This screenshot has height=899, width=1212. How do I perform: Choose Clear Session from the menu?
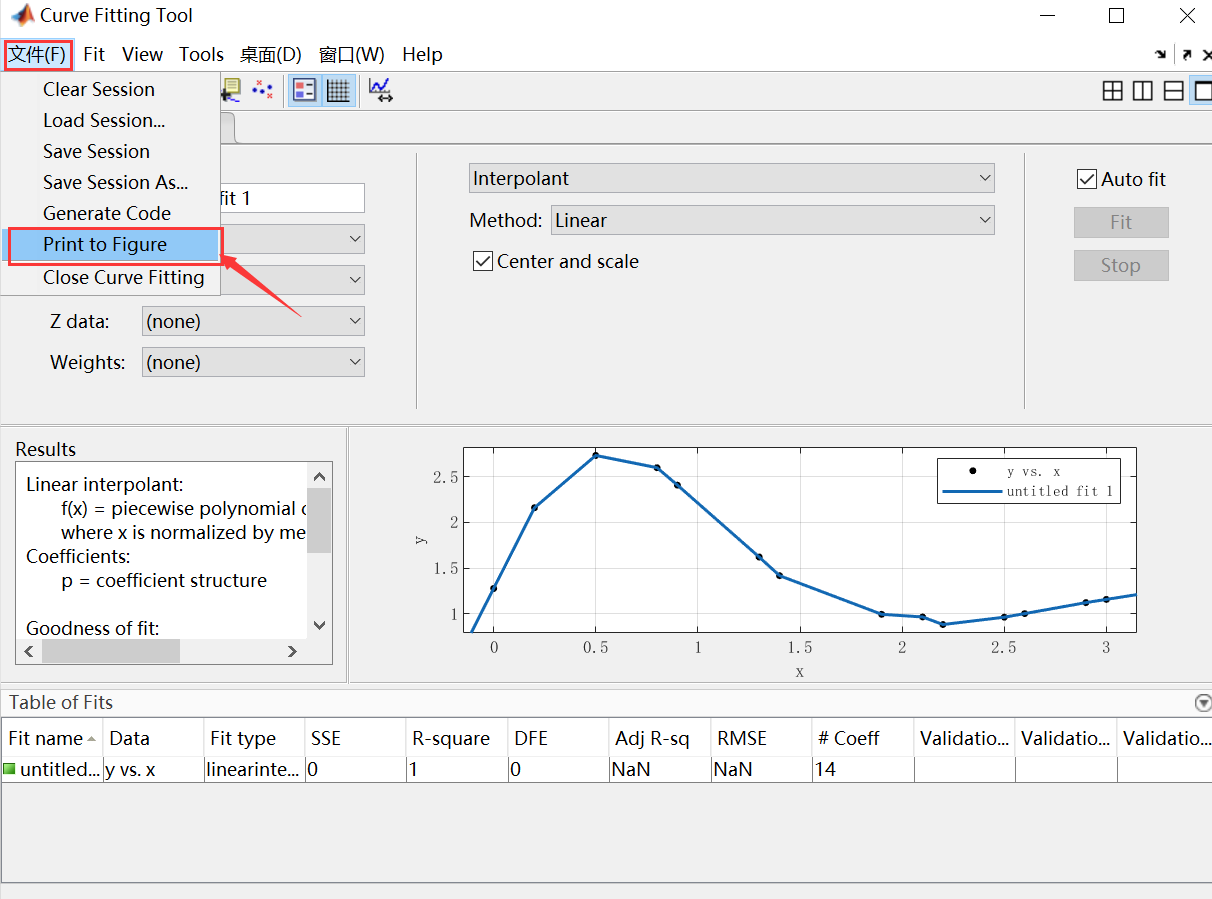click(110, 89)
